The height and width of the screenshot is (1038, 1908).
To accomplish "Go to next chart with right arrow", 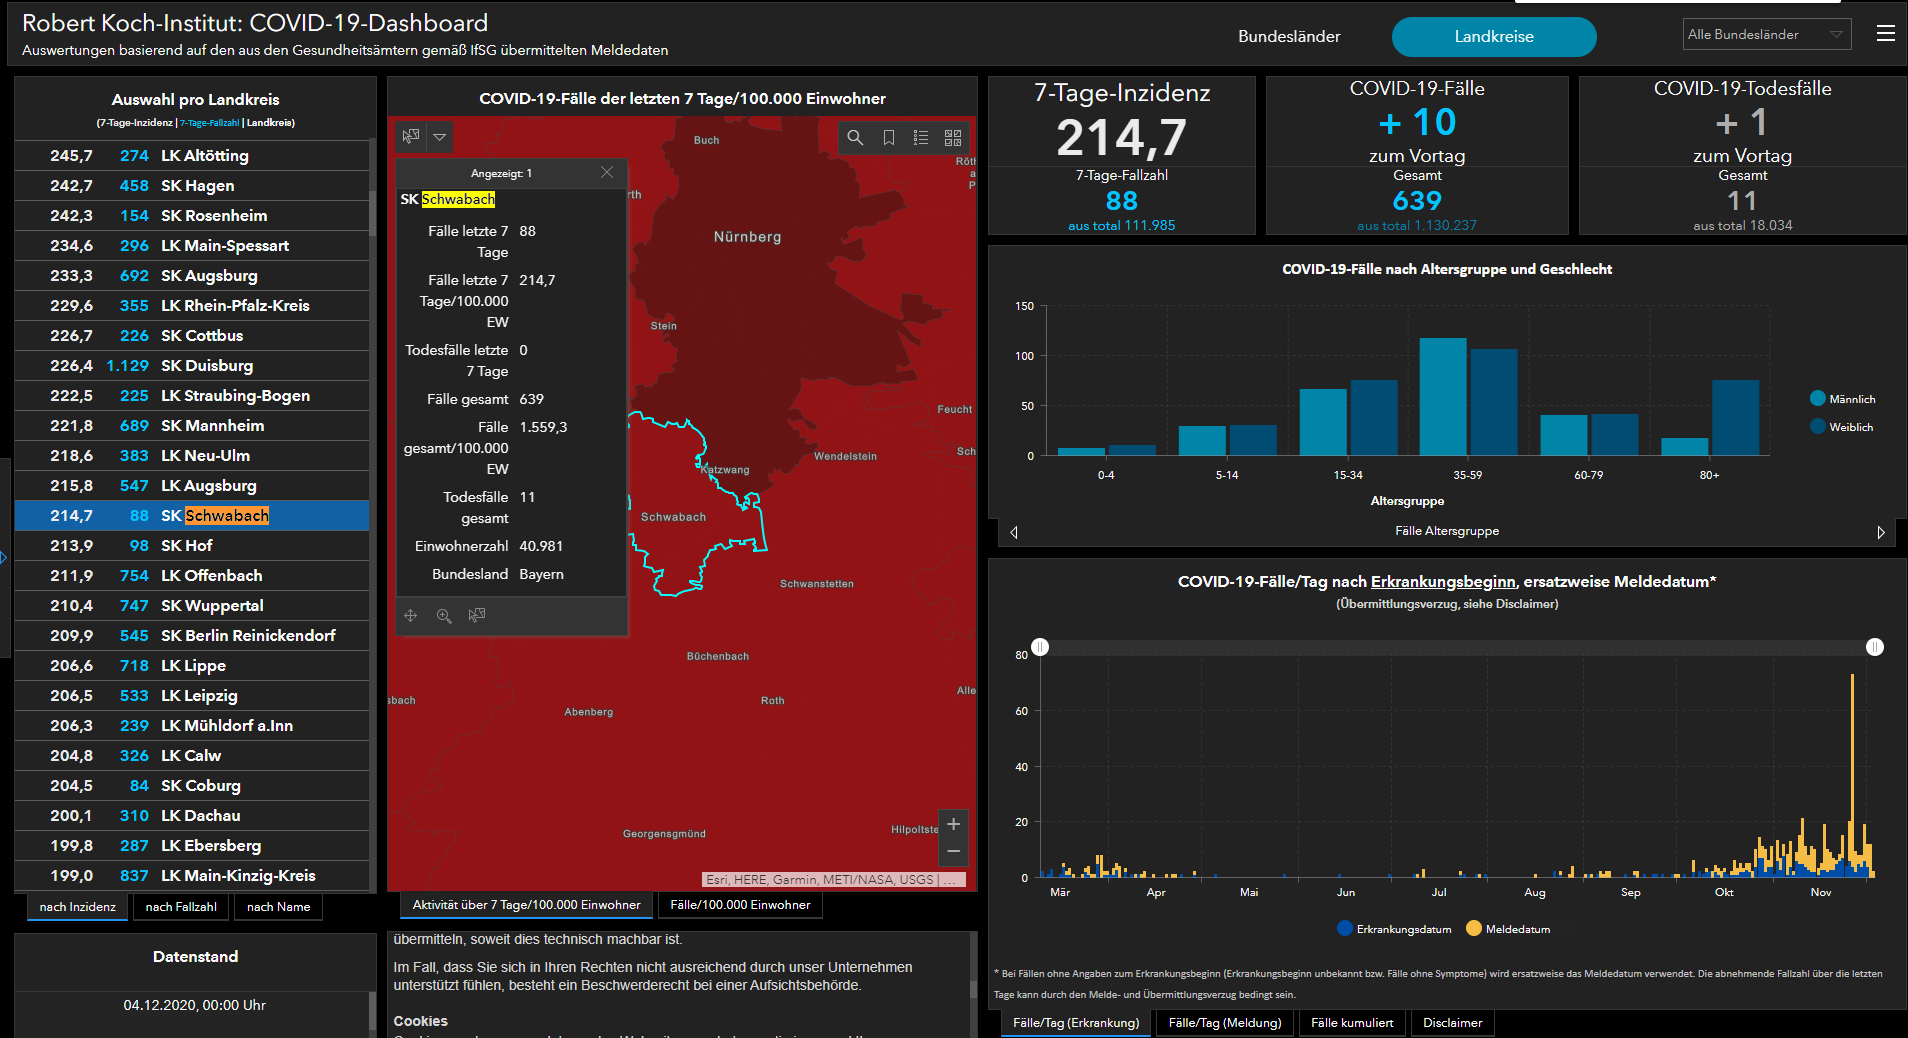I will point(1880,532).
